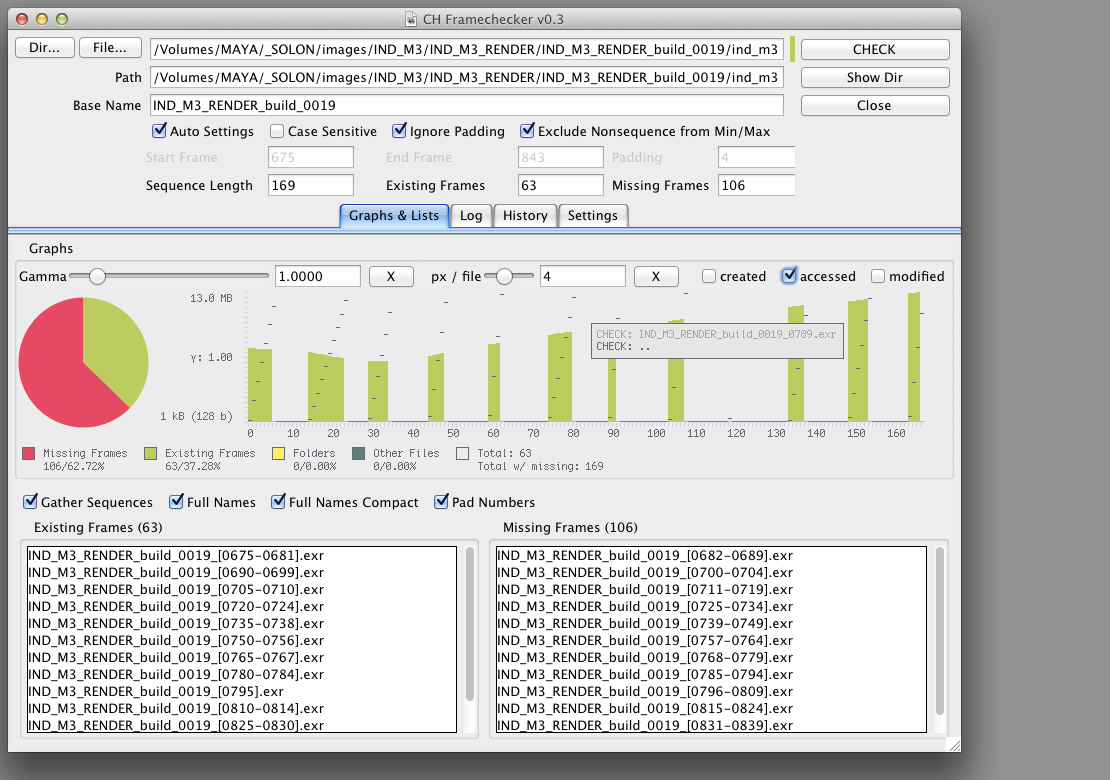Enable the Case Sensitive checkbox
Viewport: 1110px width, 780px height.
tap(277, 131)
